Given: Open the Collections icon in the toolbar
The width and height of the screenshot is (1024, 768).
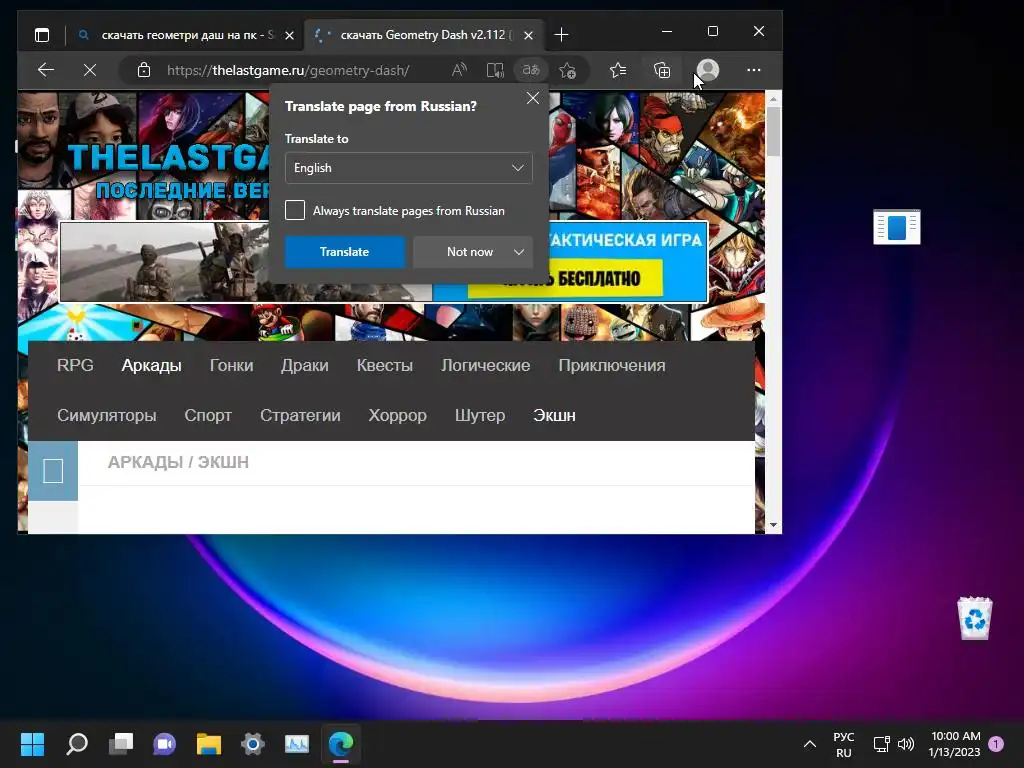Looking at the screenshot, I should coord(662,70).
